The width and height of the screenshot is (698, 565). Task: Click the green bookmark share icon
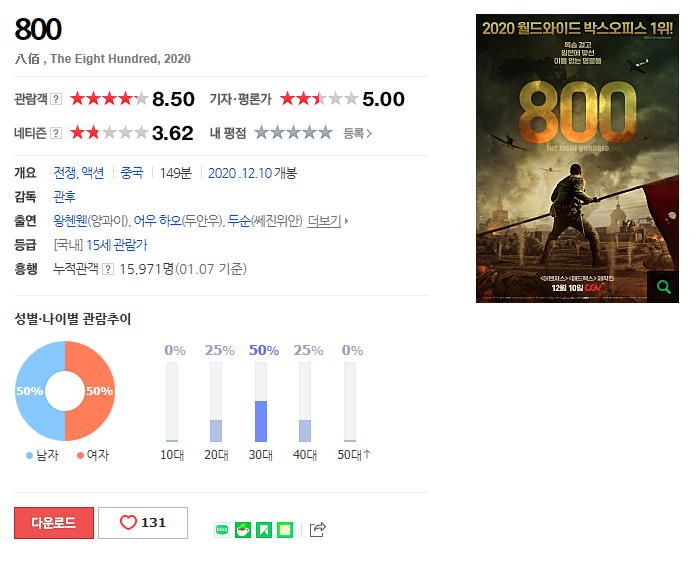[264, 530]
